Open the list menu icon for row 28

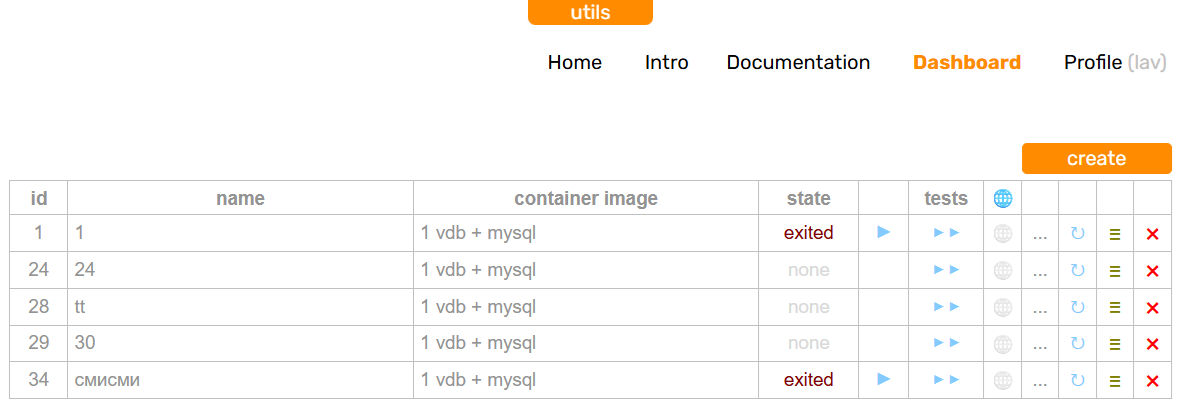(x=1115, y=308)
